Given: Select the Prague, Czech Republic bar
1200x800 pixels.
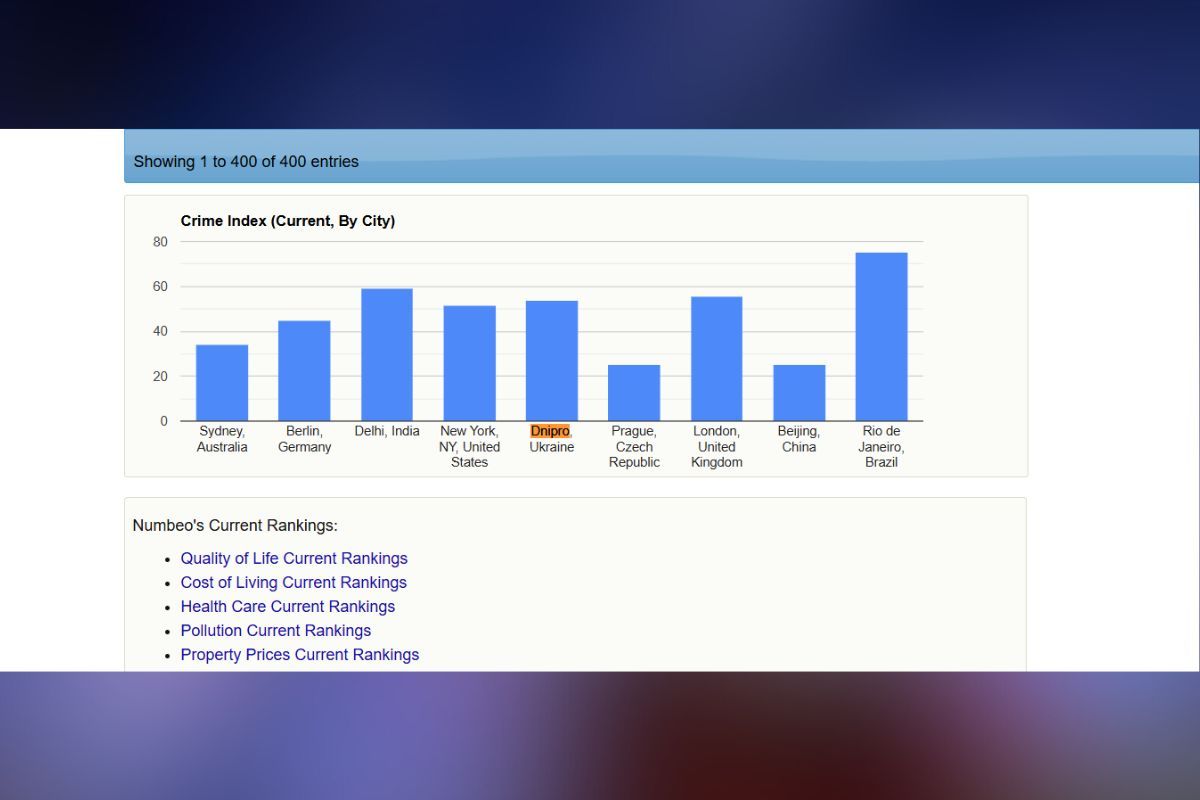Looking at the screenshot, I should click(634, 393).
